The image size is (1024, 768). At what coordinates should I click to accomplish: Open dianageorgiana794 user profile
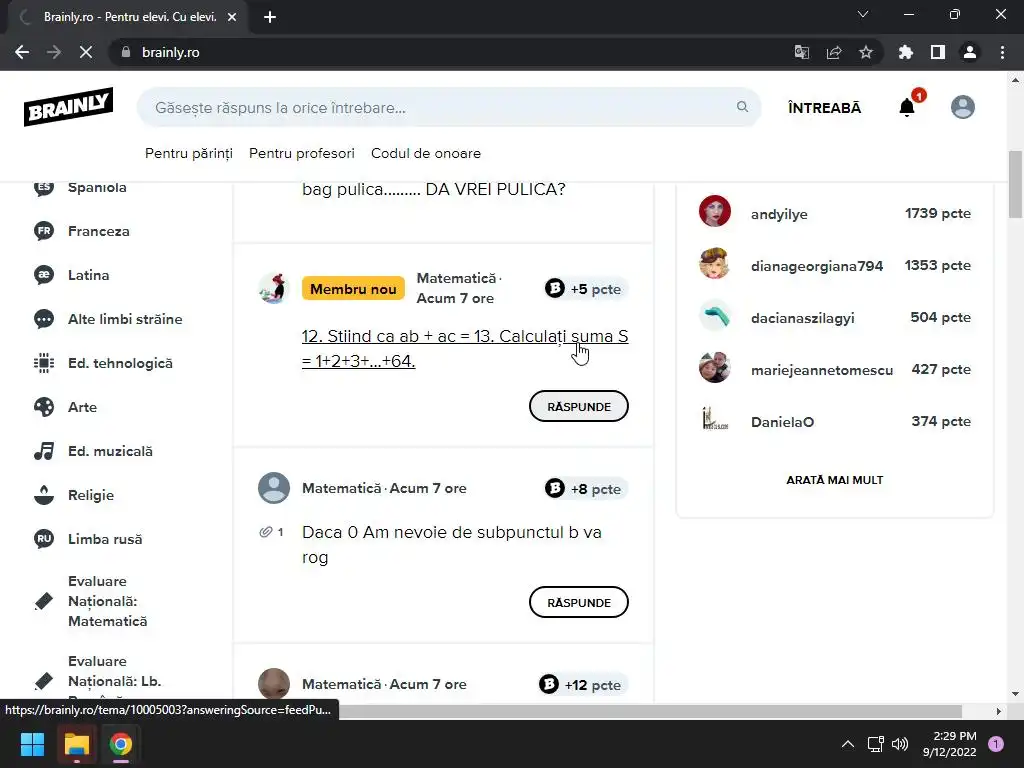817,266
